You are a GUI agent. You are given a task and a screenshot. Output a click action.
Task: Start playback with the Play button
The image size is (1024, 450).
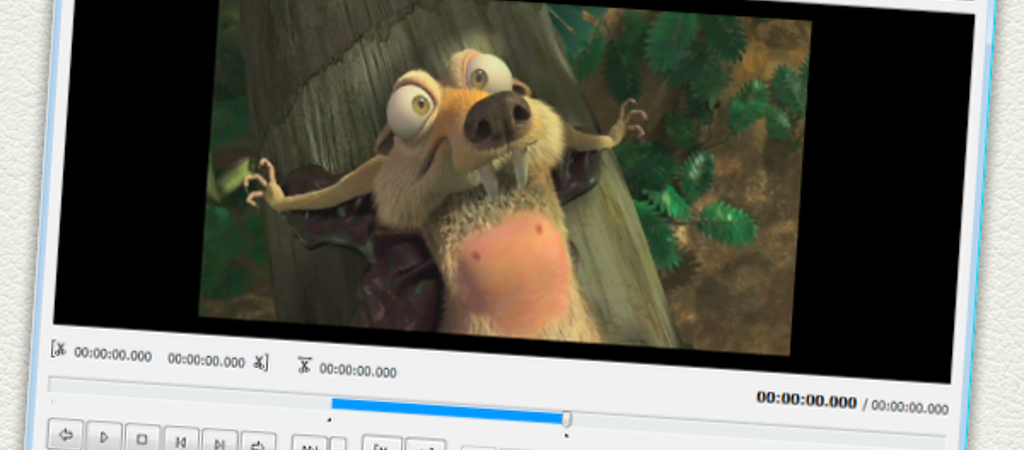click(x=104, y=437)
